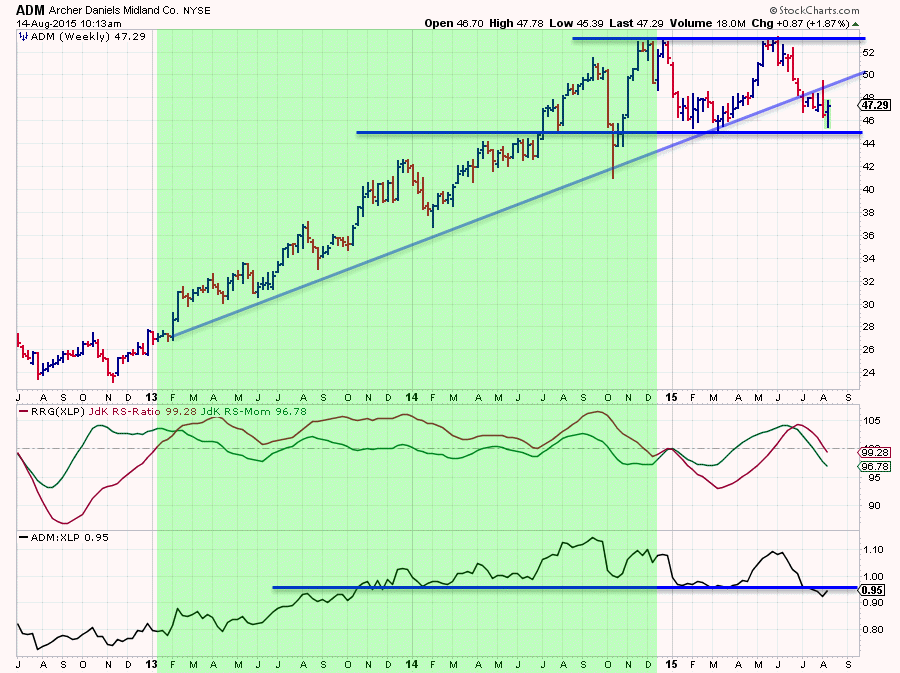The width and height of the screenshot is (900, 673).
Task: Click the NYSE exchange label
Action: (x=197, y=10)
